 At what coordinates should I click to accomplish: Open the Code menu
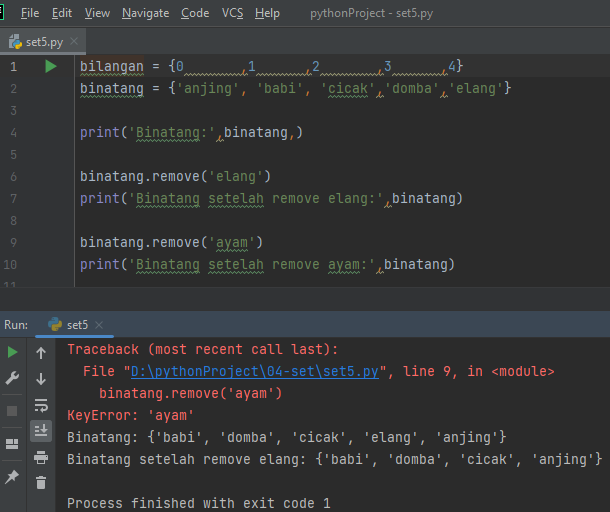pyautogui.click(x=195, y=13)
